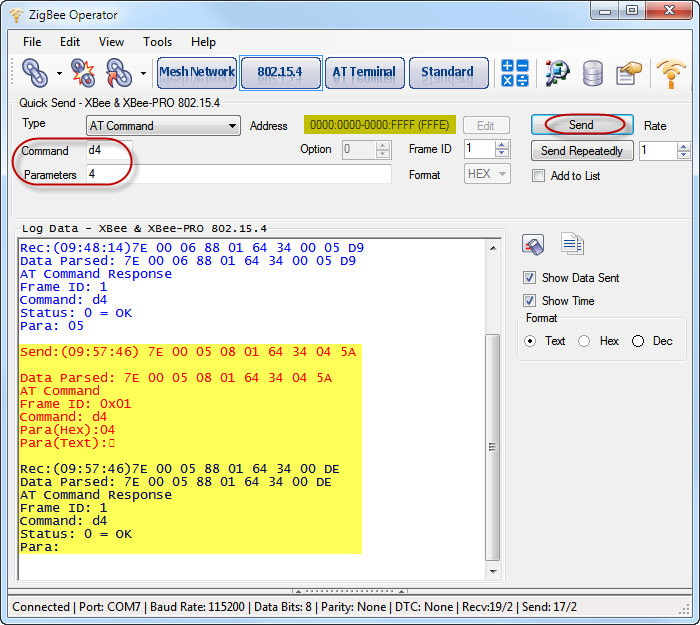
Task: Click the 'Para: 05' log line
Action: click(x=52, y=326)
